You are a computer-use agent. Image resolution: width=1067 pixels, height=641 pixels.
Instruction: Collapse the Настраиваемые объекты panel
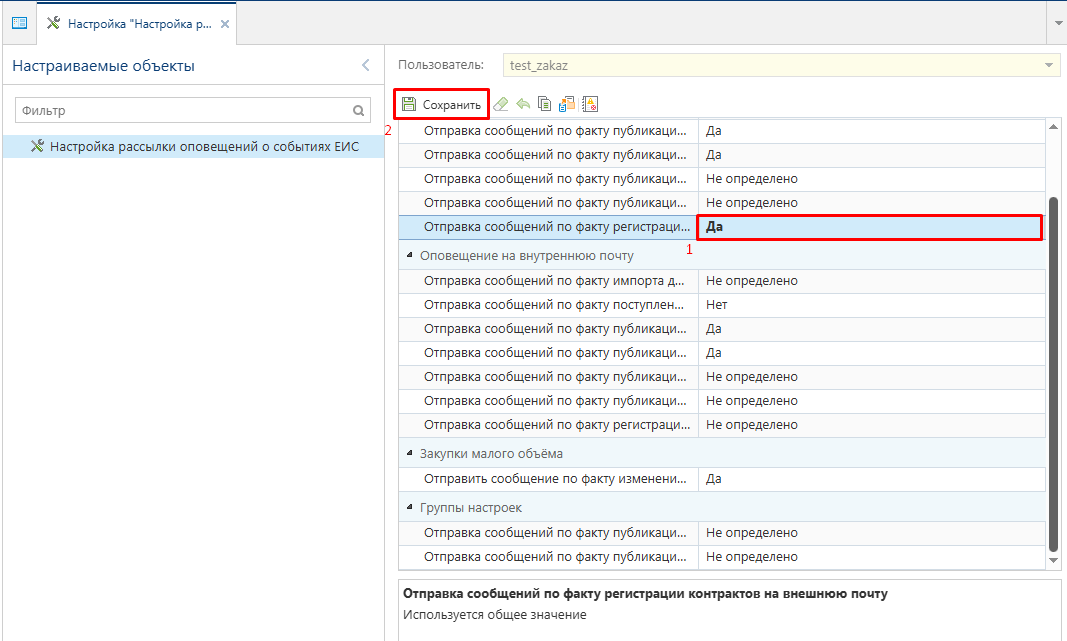pyautogui.click(x=365, y=66)
